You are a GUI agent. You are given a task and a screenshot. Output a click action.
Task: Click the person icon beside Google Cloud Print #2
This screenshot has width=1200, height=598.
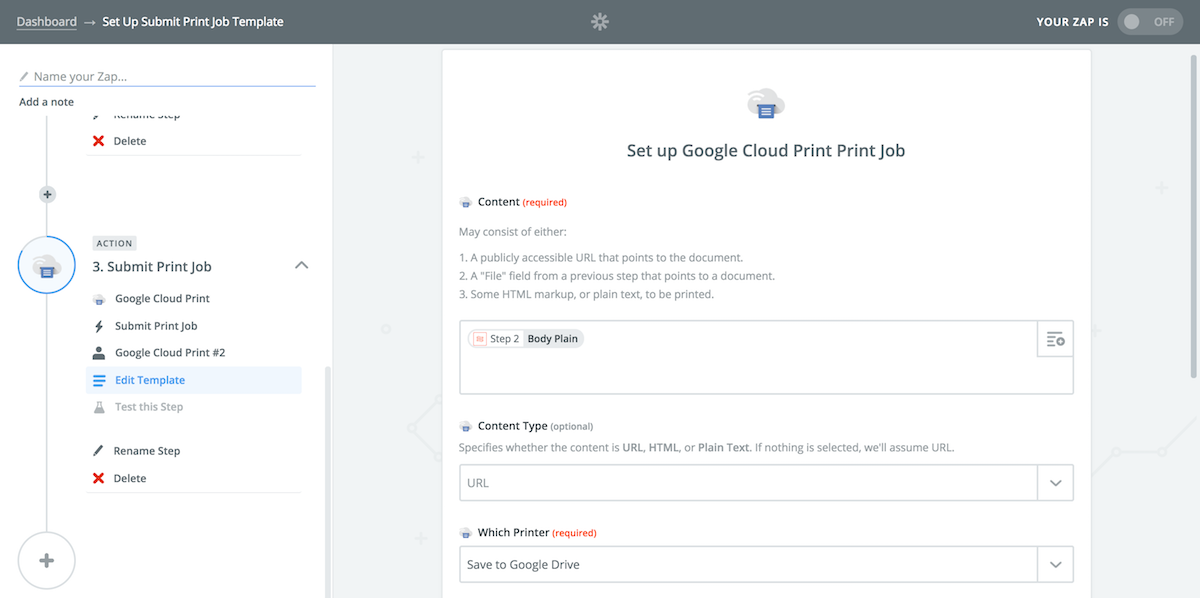pyautogui.click(x=98, y=352)
